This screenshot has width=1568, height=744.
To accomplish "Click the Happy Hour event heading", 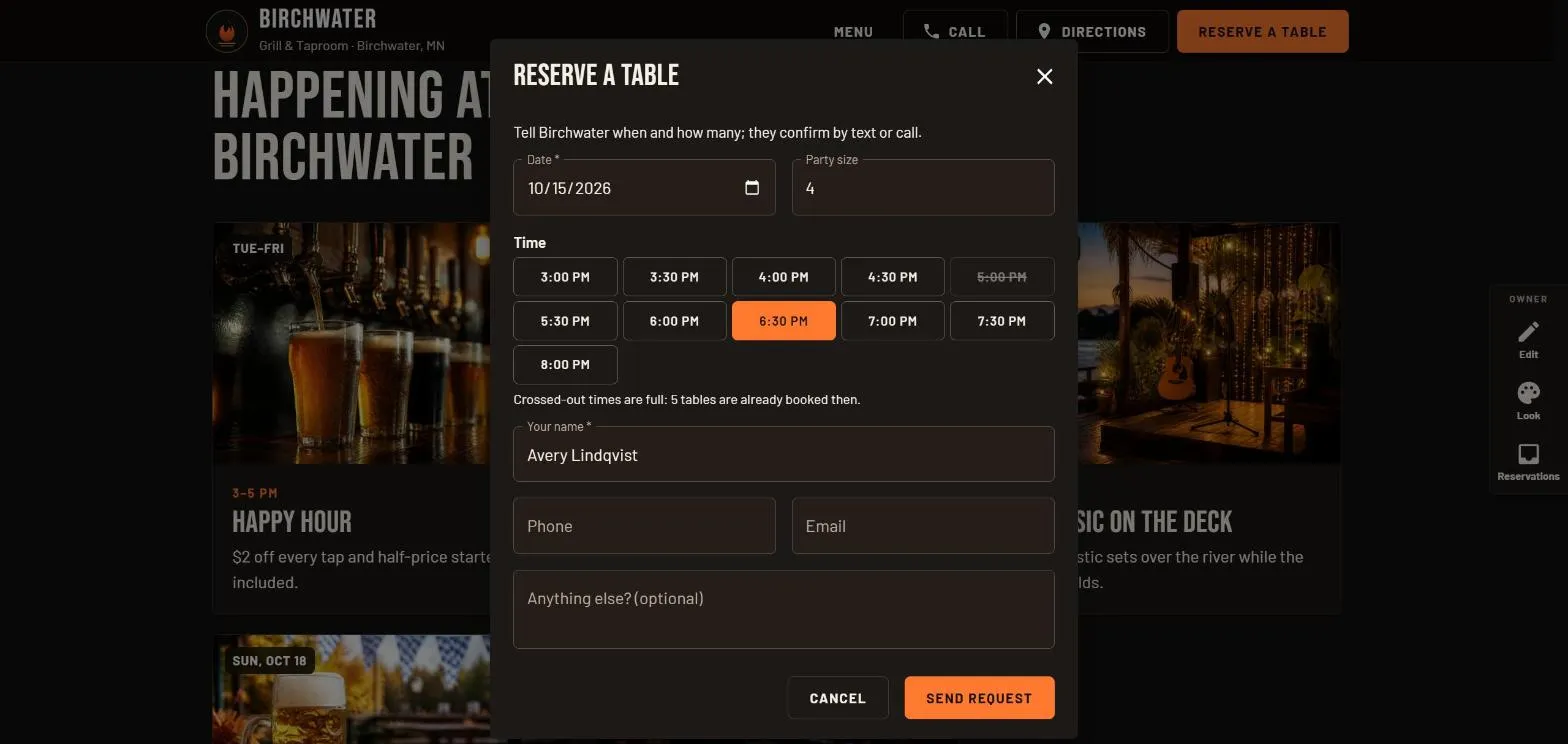I will click(292, 522).
